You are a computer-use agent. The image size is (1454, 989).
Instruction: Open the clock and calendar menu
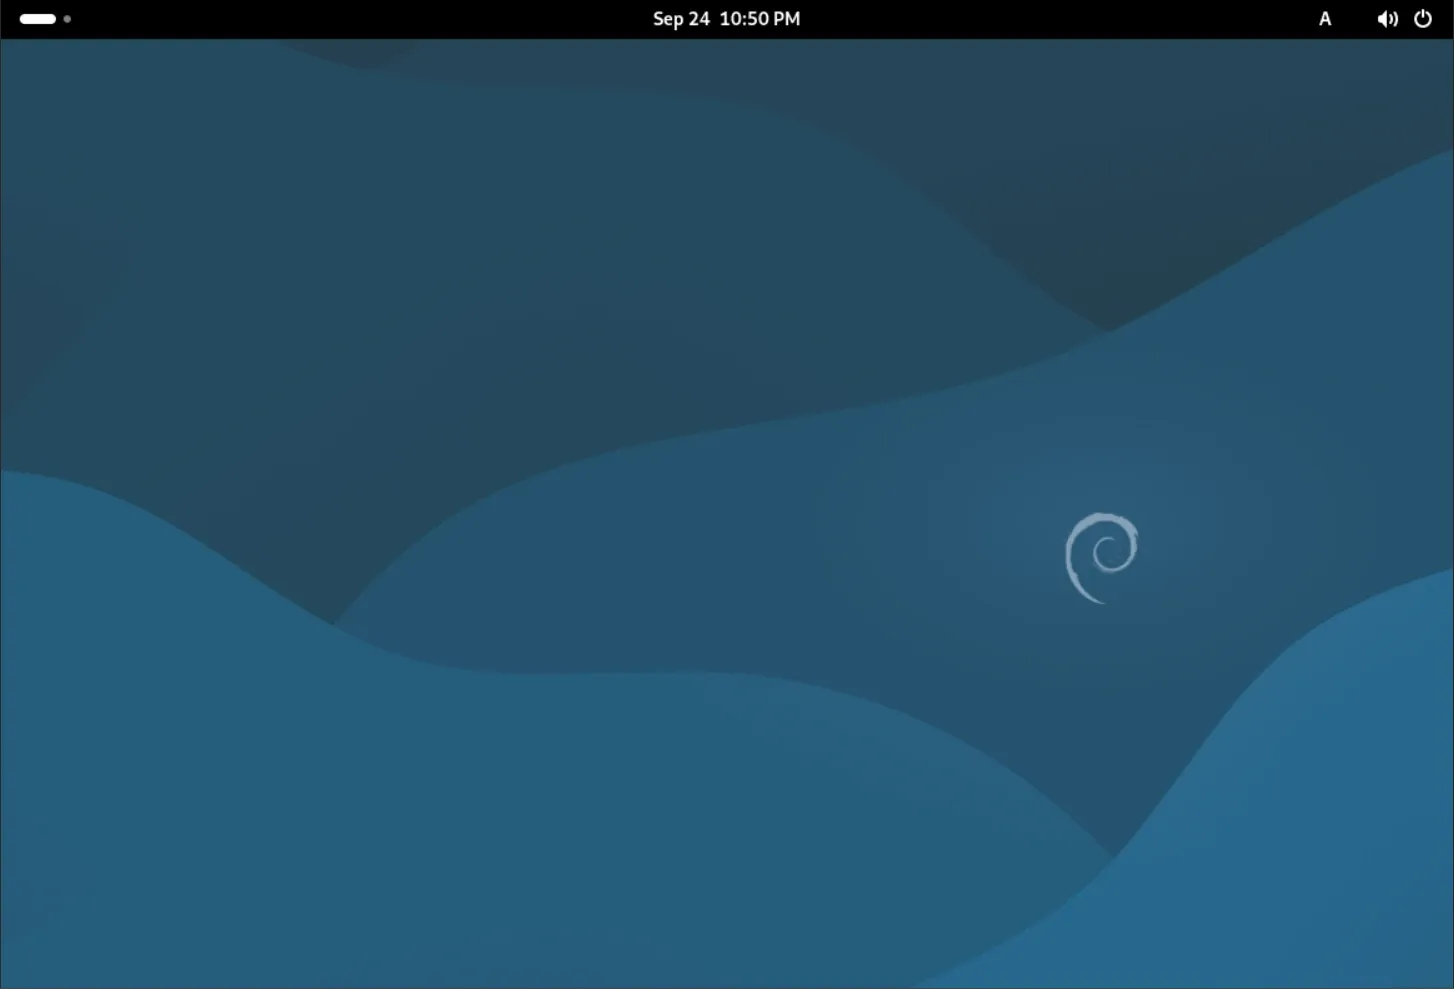point(726,19)
